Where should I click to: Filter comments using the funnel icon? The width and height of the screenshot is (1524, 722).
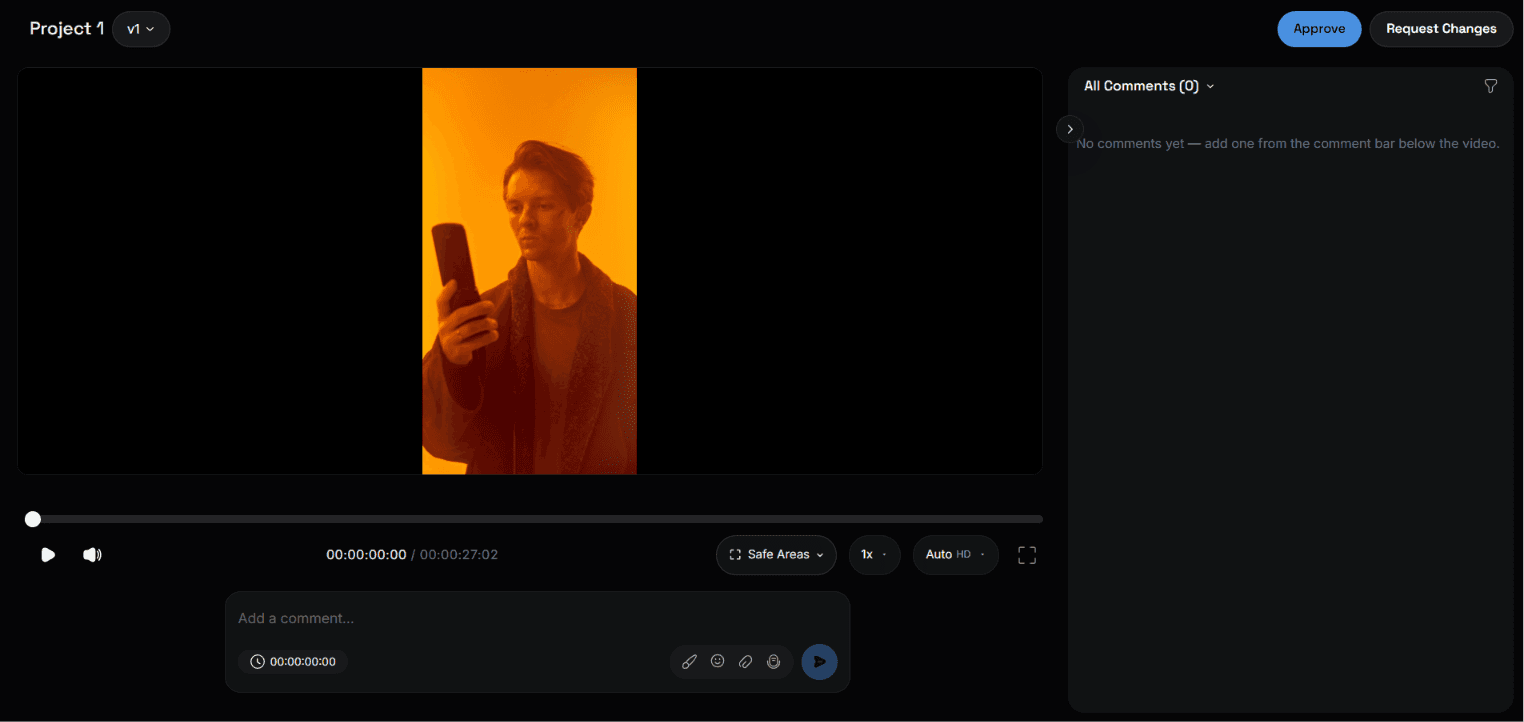1491,86
